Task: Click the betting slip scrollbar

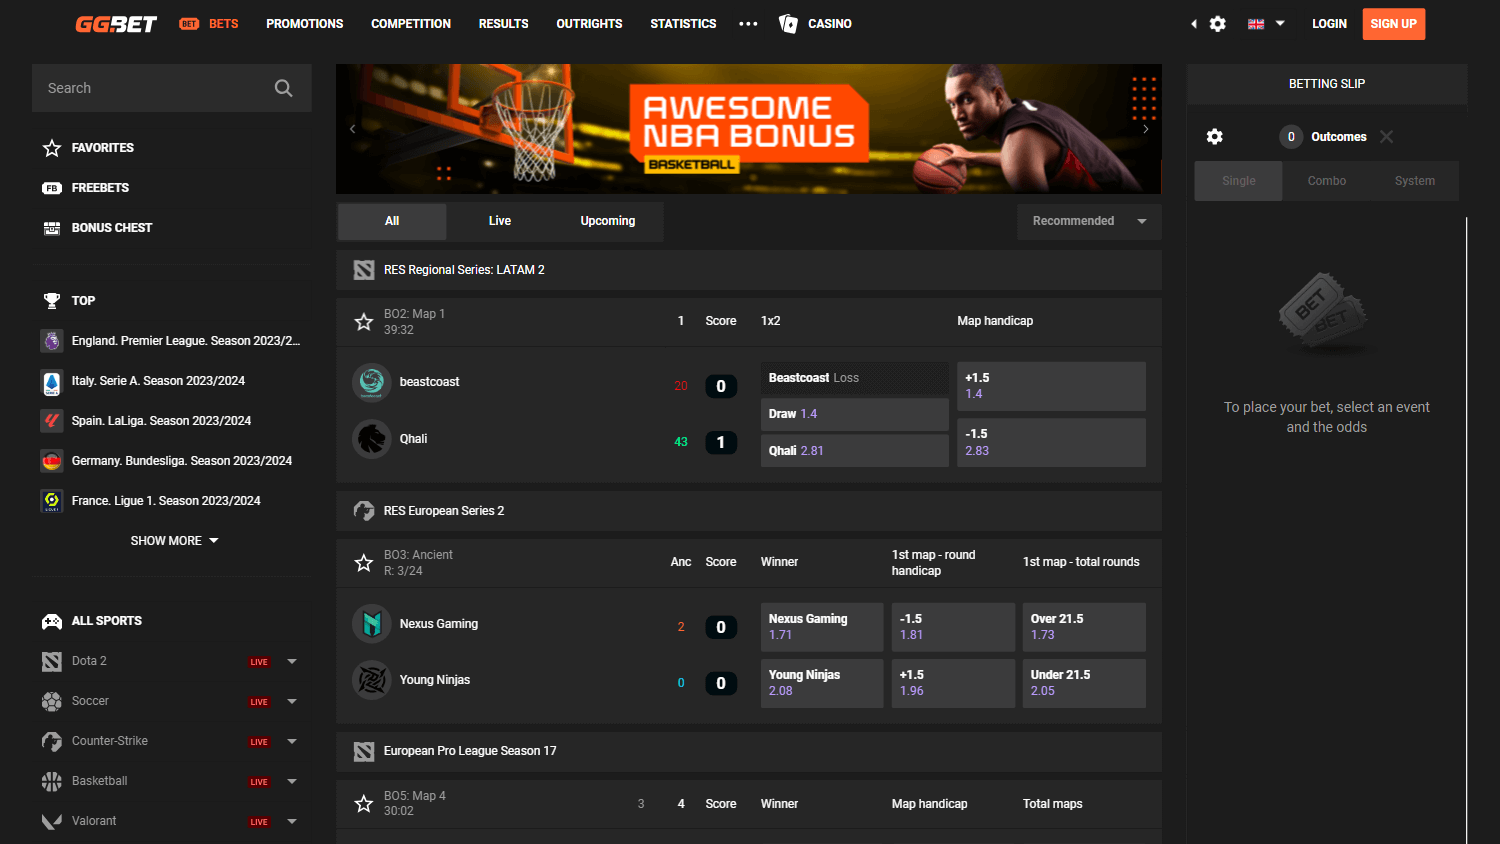Action: 1466,530
